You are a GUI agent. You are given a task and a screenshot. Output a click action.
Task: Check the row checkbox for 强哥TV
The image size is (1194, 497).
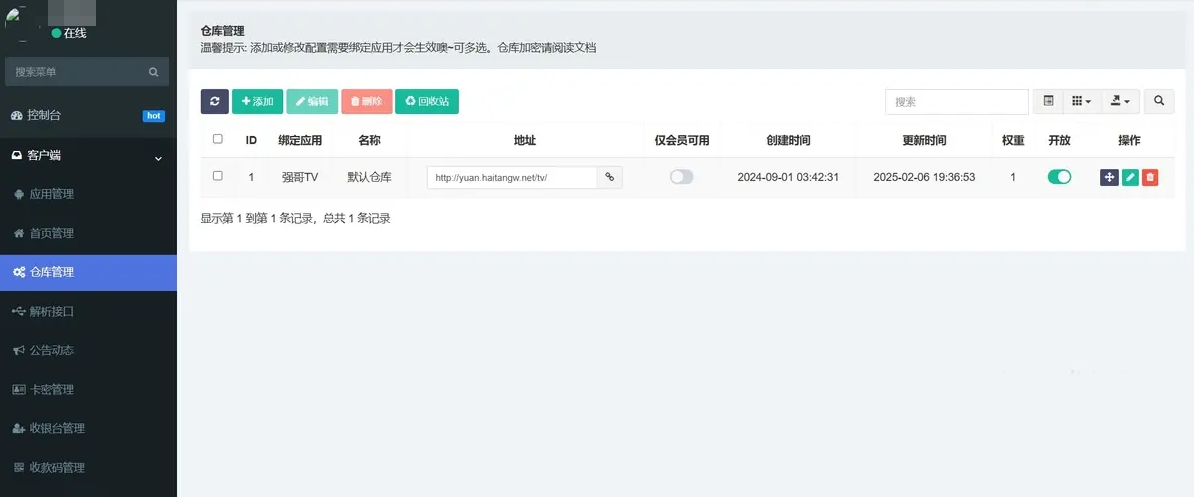pos(218,176)
